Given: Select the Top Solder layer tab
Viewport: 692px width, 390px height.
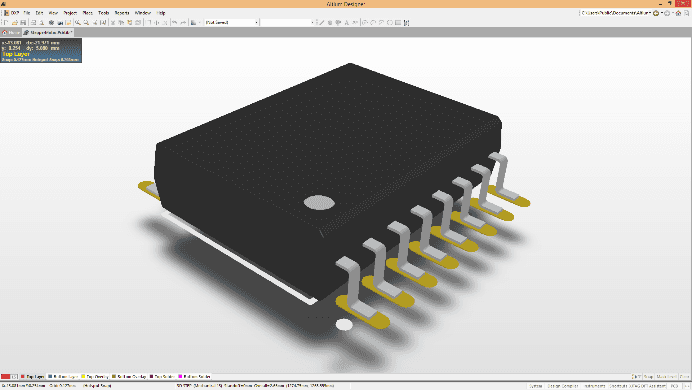Looking at the screenshot, I should [x=162, y=376].
